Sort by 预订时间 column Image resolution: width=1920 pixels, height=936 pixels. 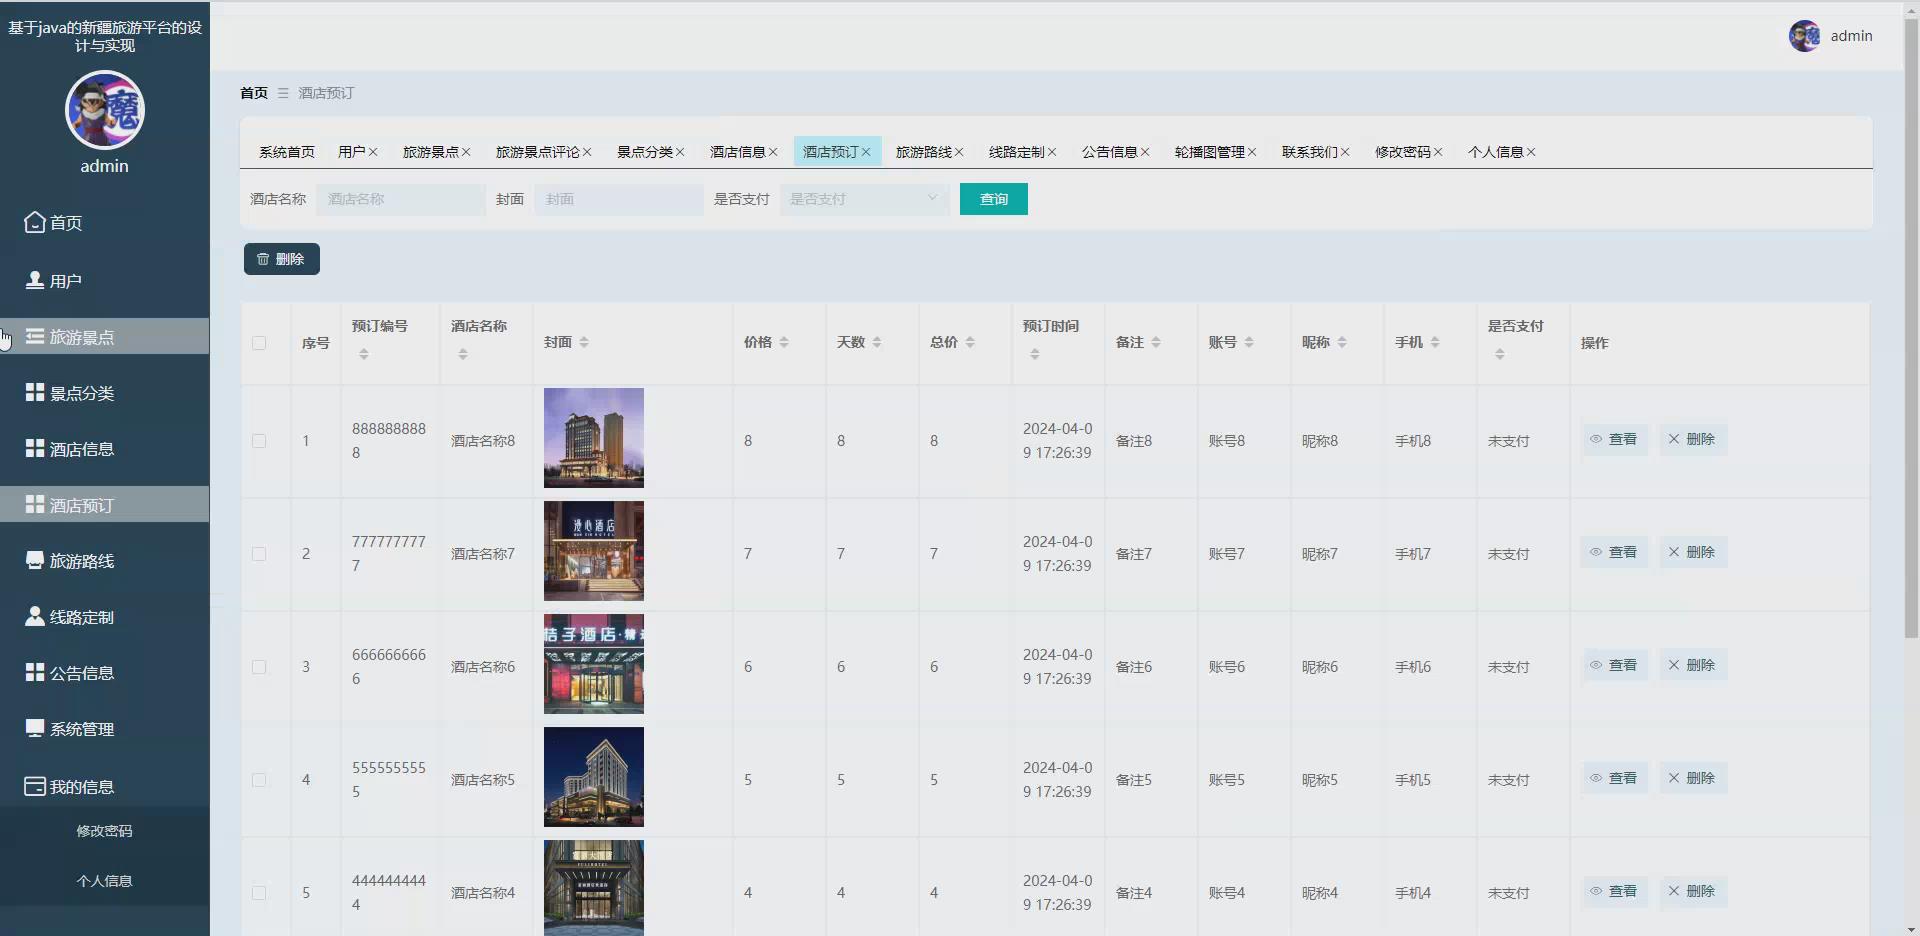pos(1035,354)
